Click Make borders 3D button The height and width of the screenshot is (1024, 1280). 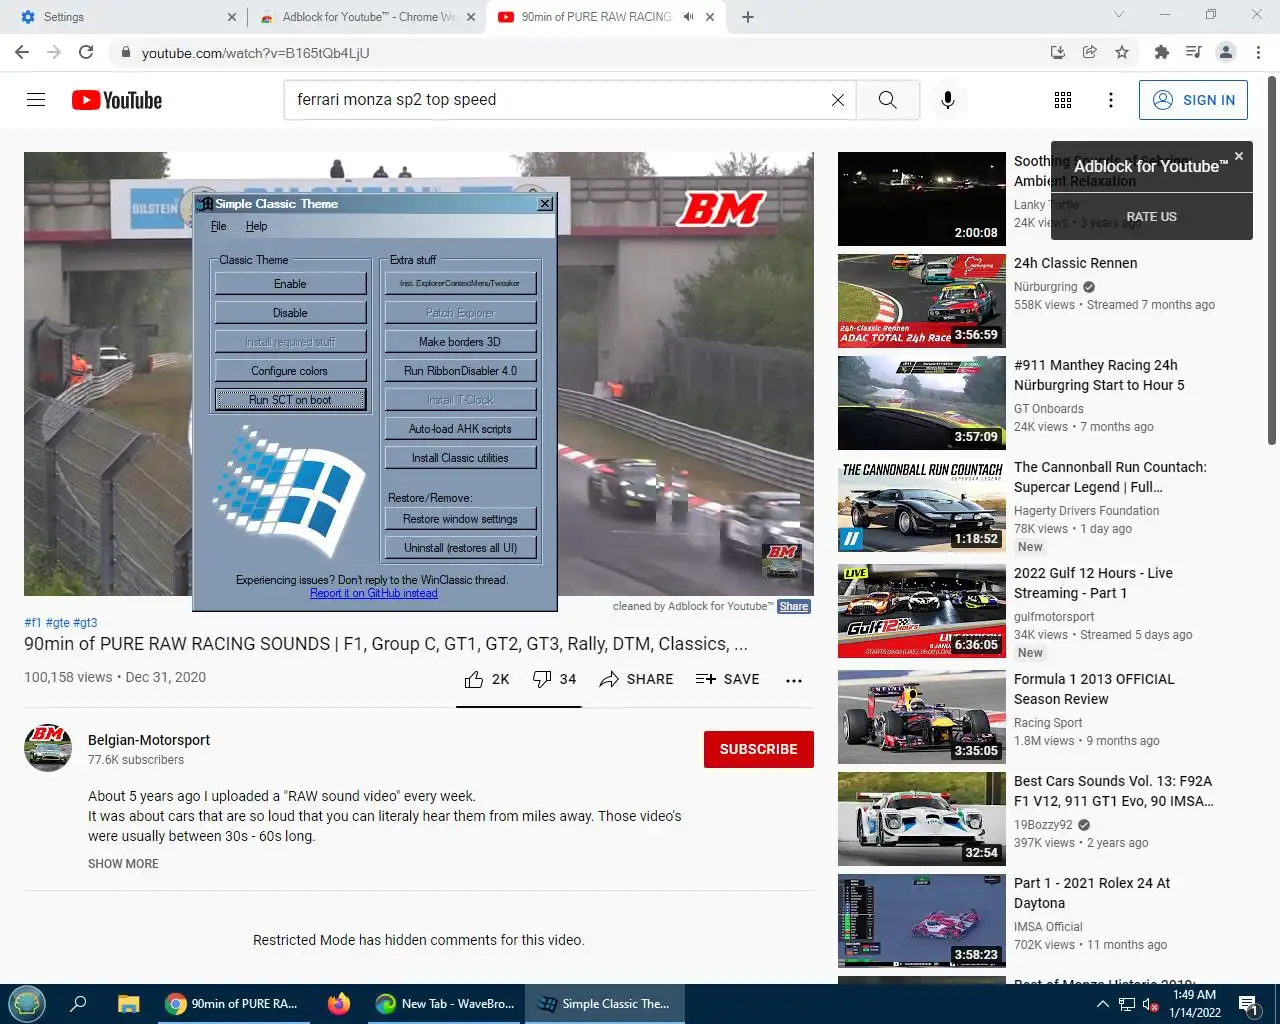tap(460, 342)
